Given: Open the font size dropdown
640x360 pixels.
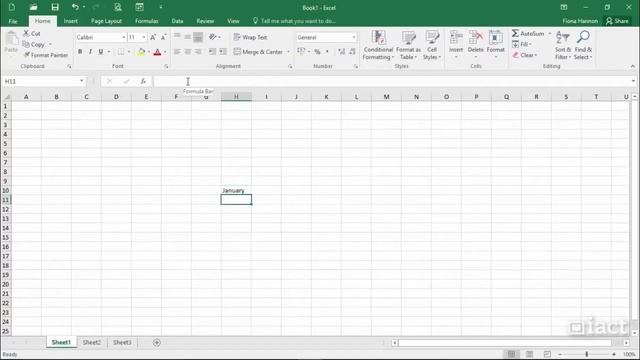Looking at the screenshot, I should [x=144, y=37].
